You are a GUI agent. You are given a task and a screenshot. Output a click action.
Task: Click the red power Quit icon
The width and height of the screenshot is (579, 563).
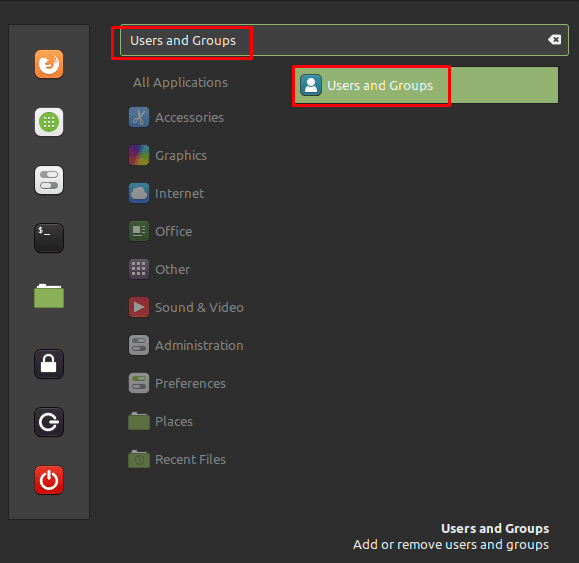[49, 480]
